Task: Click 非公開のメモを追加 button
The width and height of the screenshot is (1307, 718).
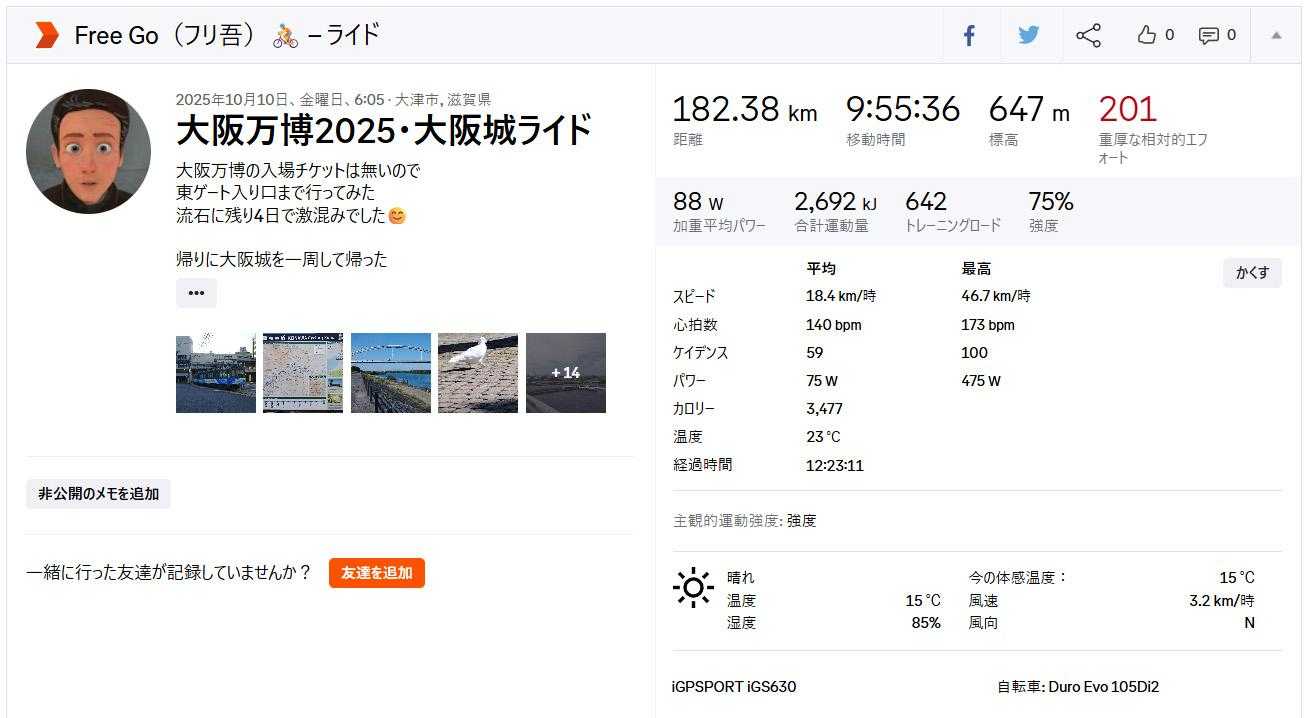Action: pos(98,494)
